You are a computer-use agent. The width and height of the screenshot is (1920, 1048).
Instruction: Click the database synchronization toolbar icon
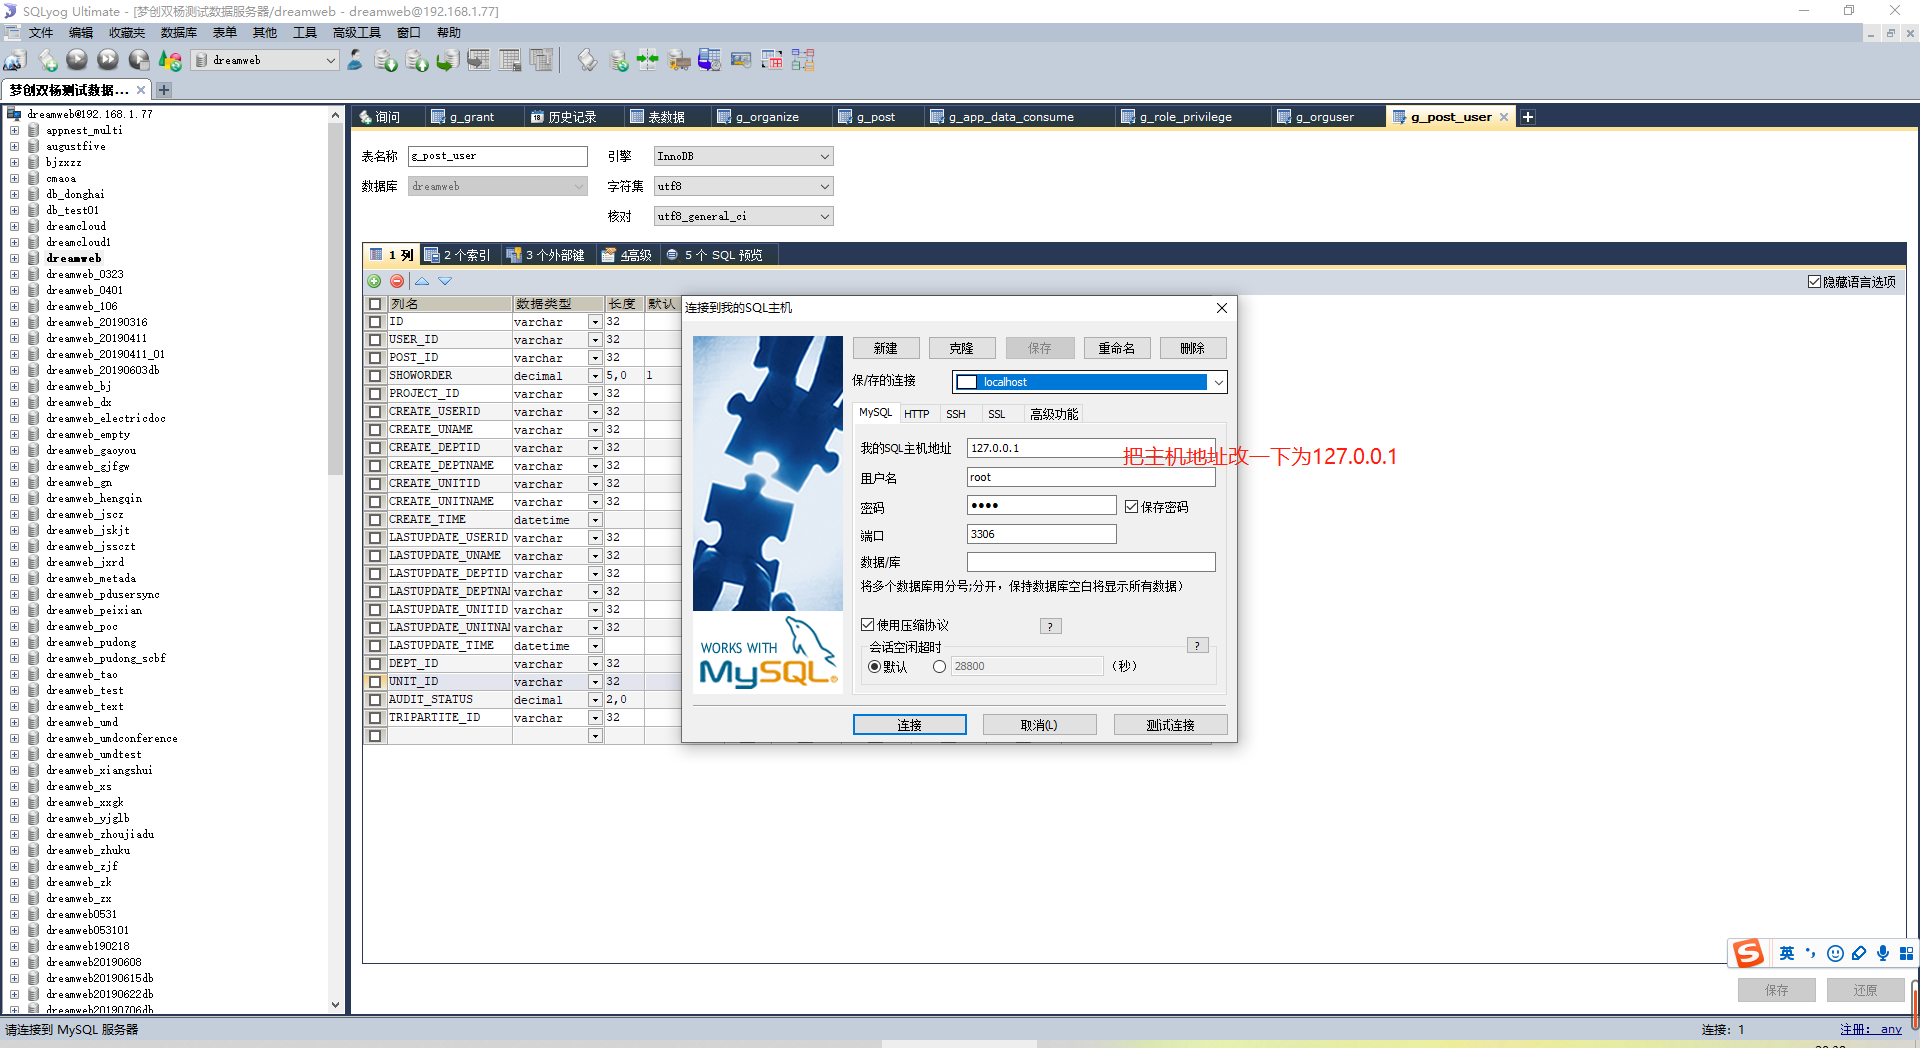(619, 61)
